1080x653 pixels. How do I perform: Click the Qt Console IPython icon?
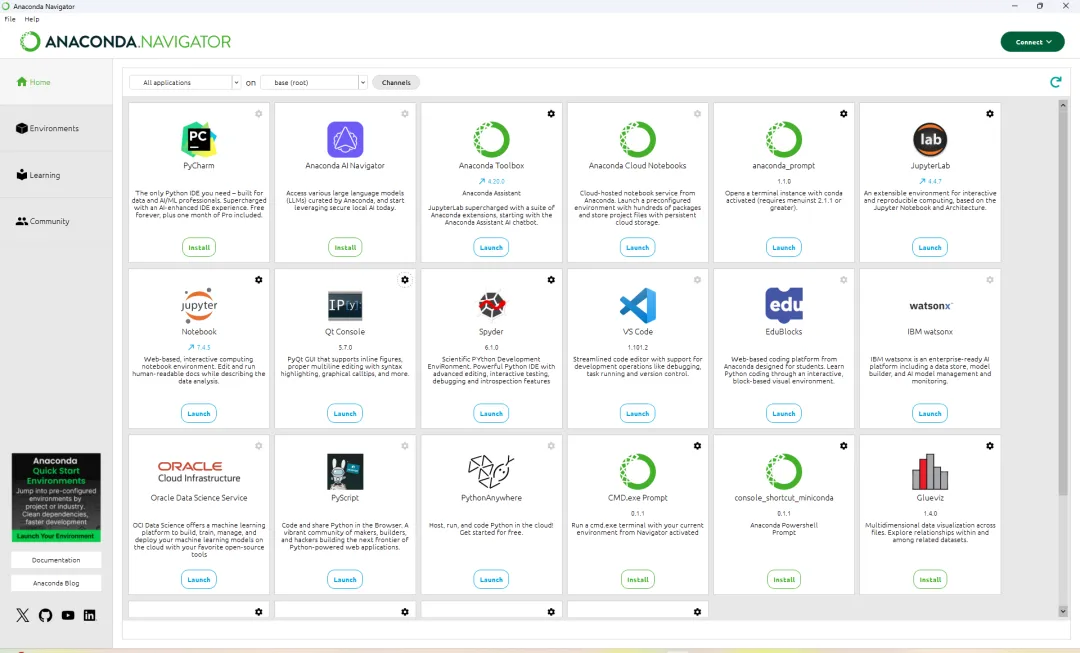pos(345,305)
